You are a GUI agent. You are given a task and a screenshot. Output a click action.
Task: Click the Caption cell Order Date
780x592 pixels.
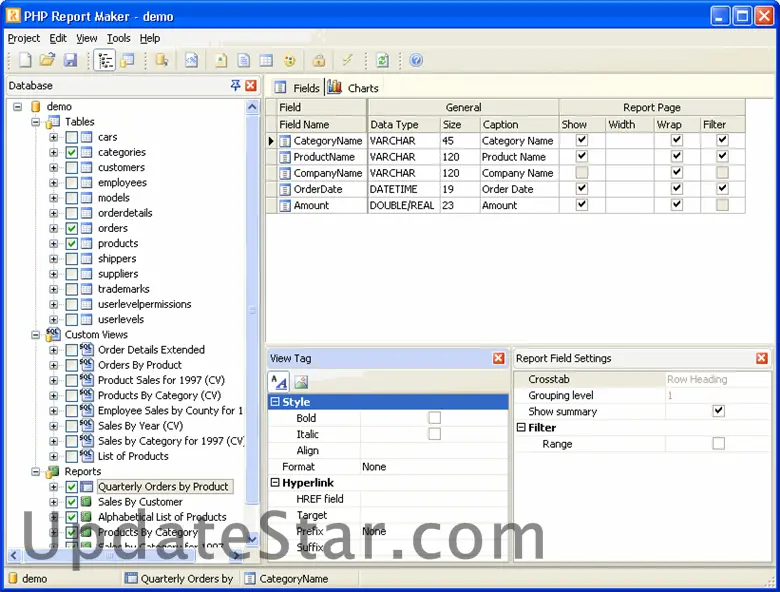(x=519, y=189)
